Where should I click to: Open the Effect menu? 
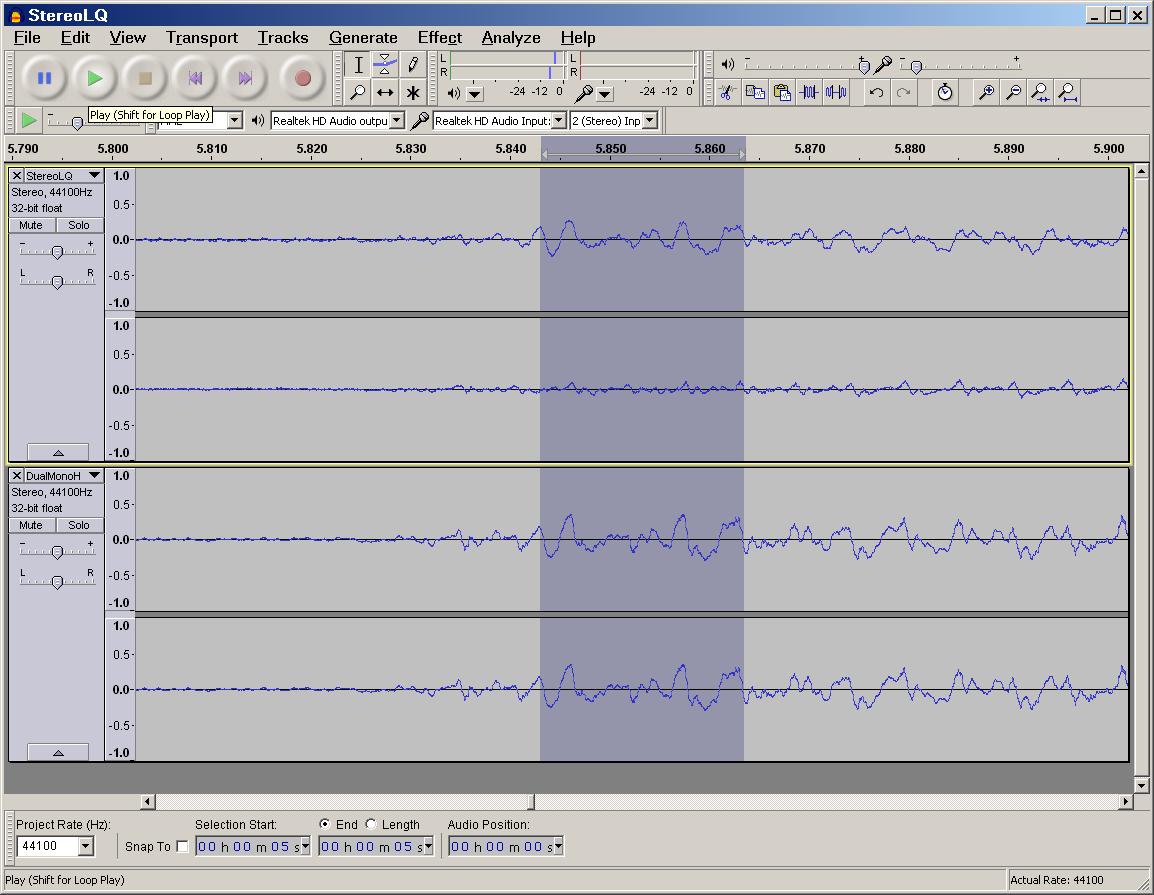pos(439,37)
